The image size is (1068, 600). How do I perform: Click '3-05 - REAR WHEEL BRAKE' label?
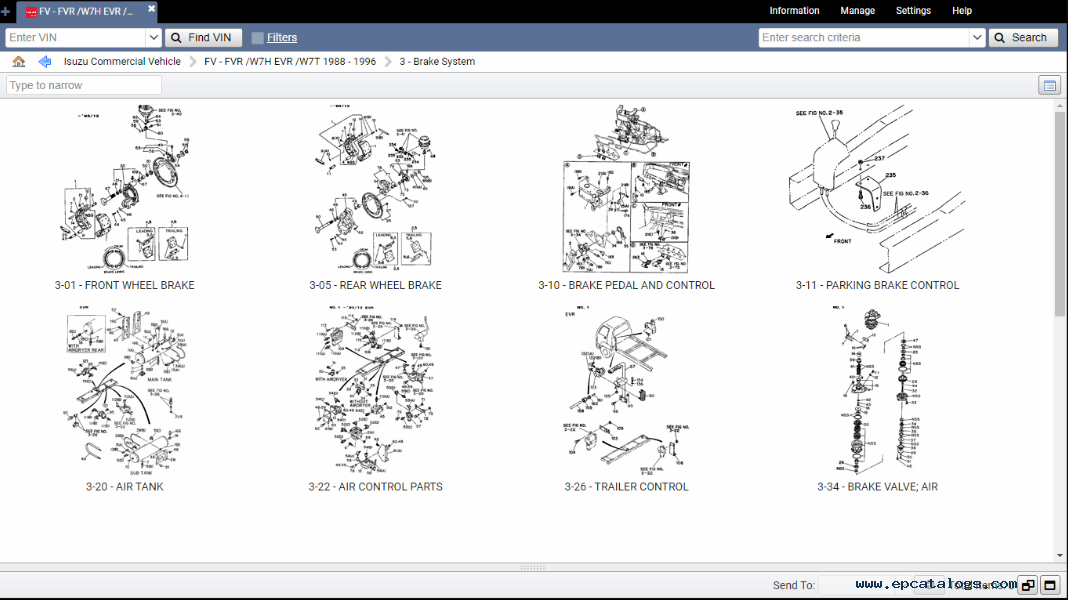tap(375, 285)
